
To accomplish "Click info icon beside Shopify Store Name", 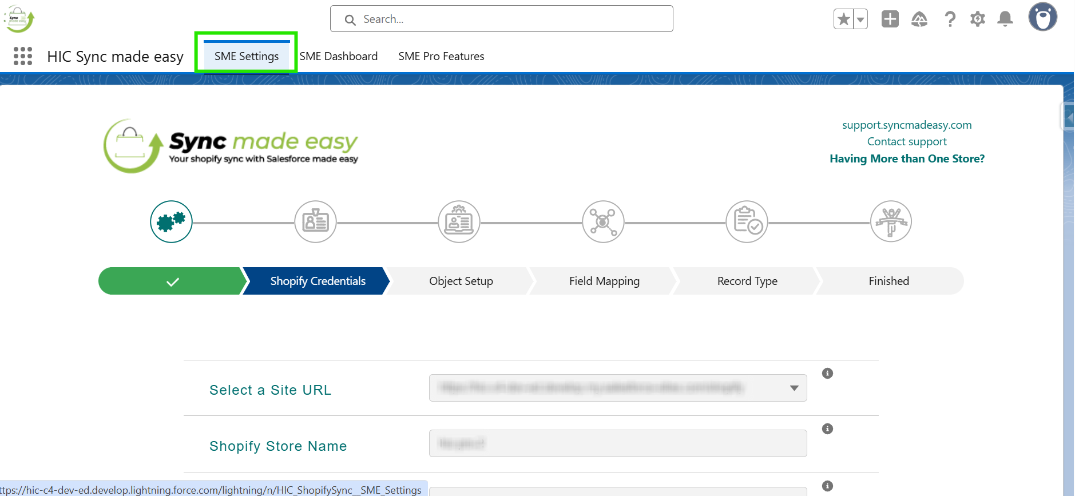I will click(828, 429).
